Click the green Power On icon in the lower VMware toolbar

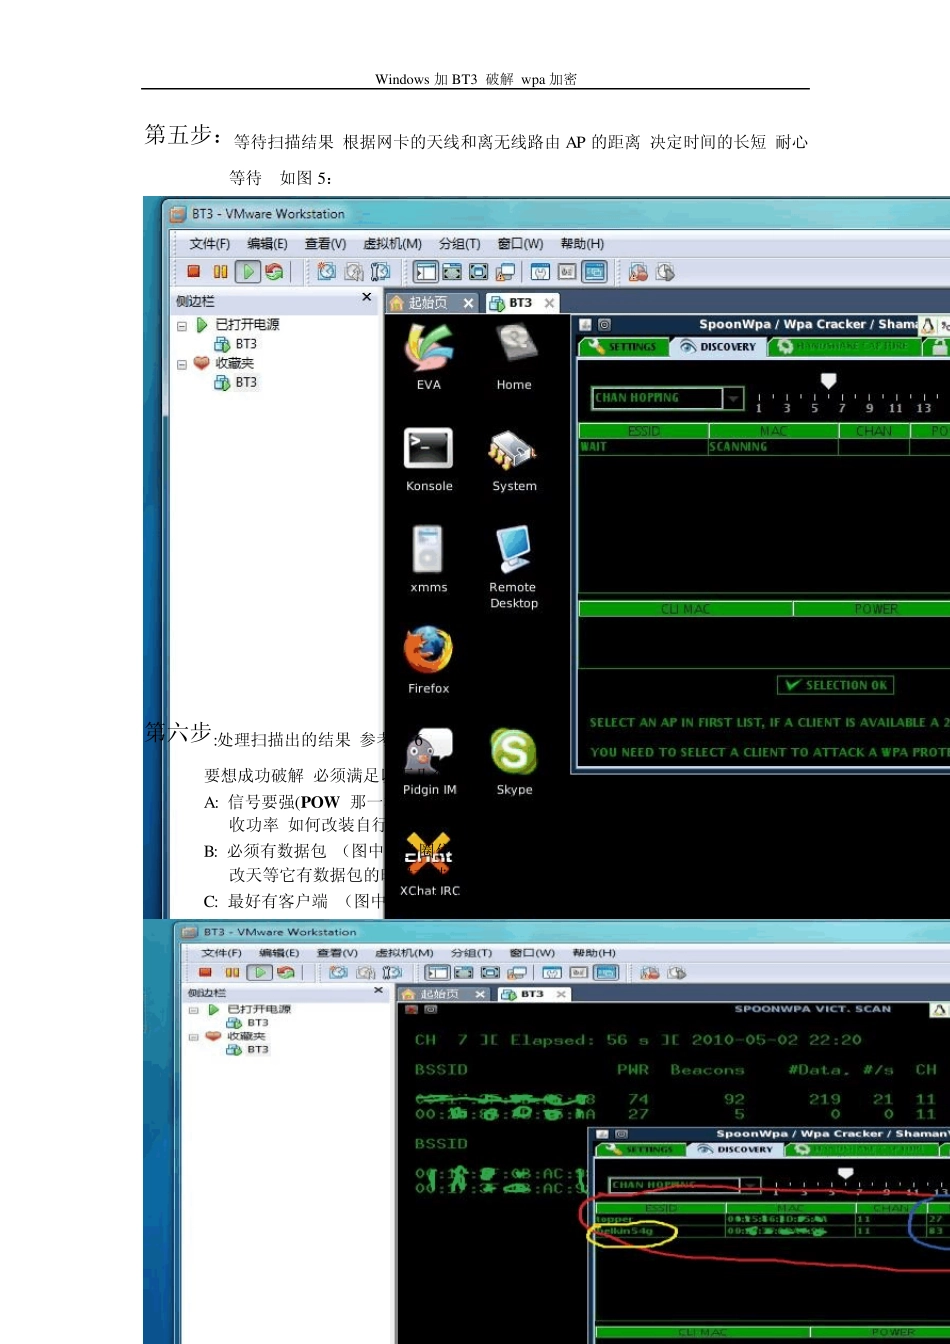tap(259, 972)
